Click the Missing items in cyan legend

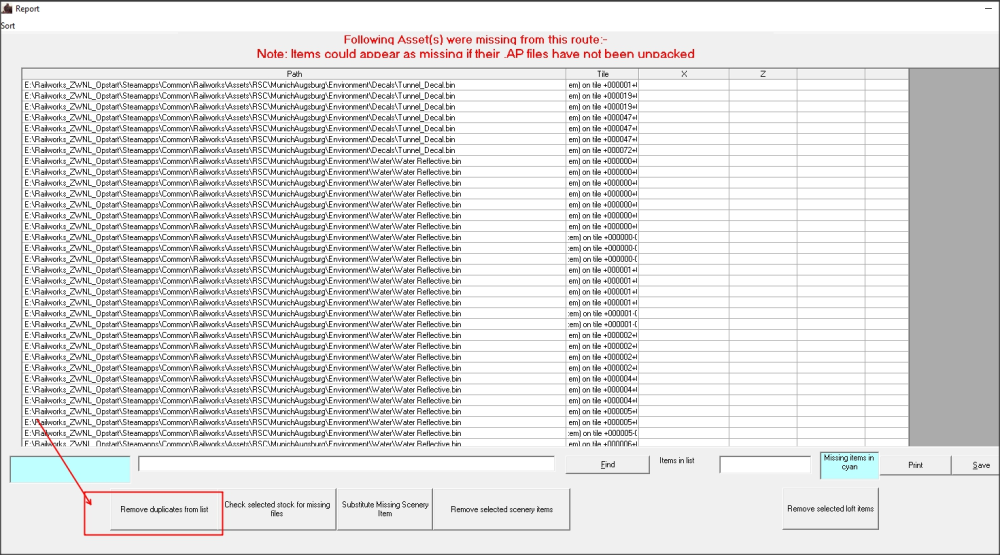848,463
